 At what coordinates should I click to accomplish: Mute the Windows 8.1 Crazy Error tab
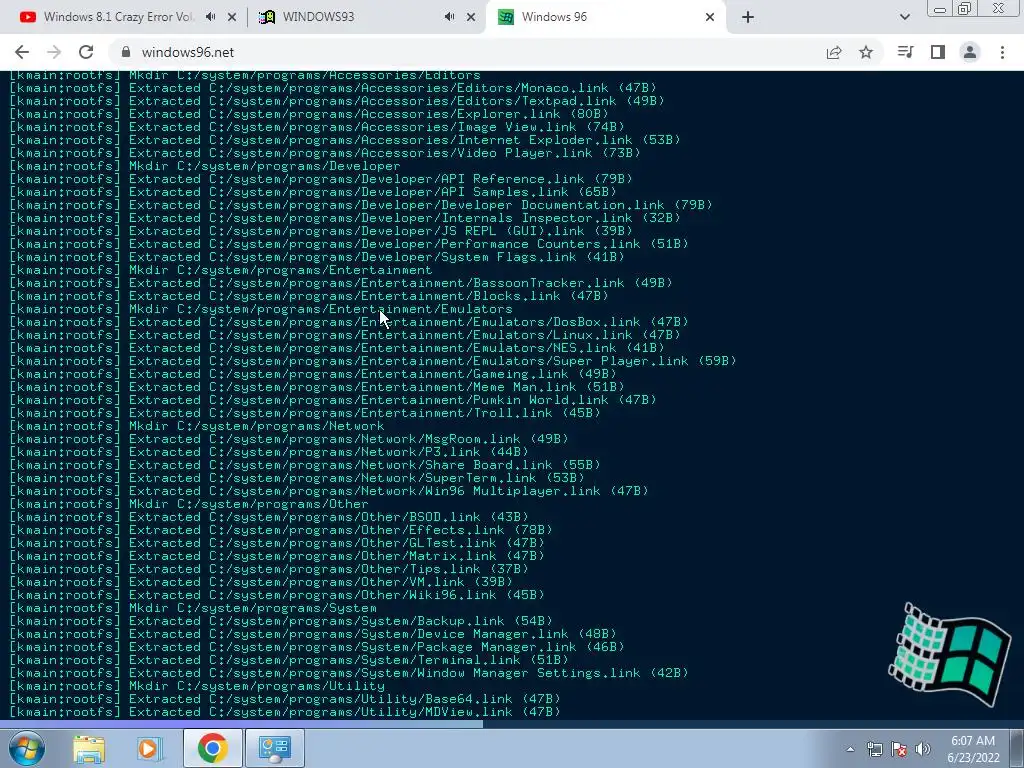210,17
